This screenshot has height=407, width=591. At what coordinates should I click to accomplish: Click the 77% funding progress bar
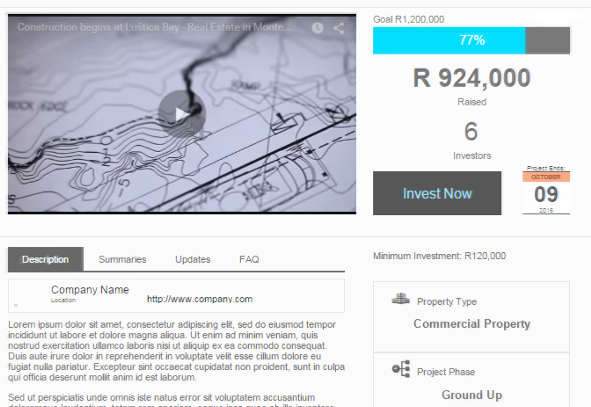pos(471,40)
